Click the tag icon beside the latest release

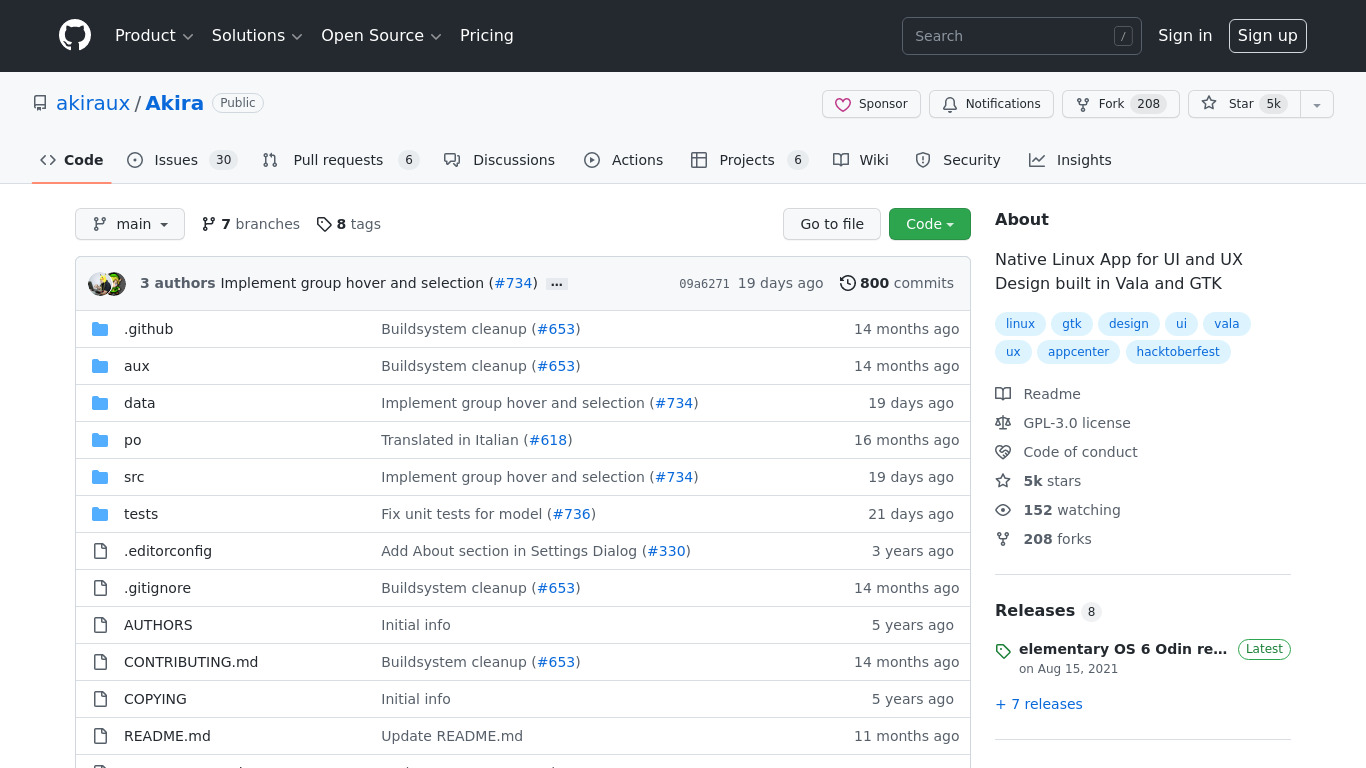(1003, 651)
